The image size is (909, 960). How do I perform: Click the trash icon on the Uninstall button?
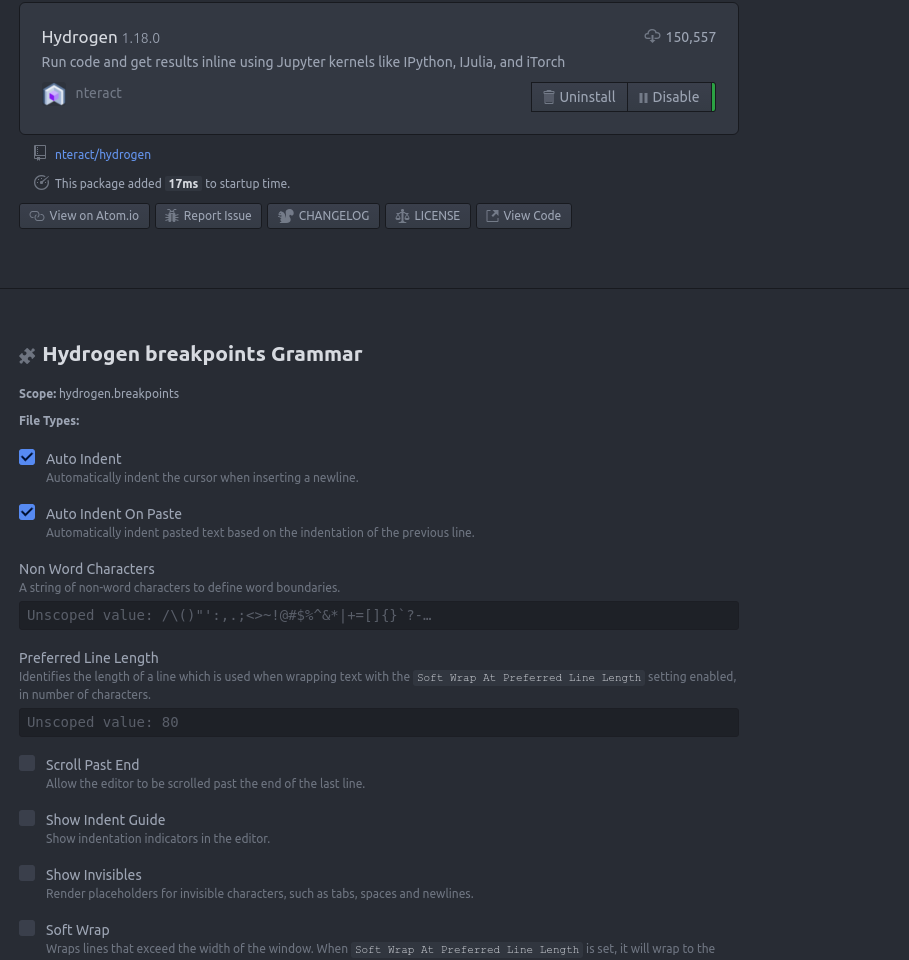pos(549,97)
